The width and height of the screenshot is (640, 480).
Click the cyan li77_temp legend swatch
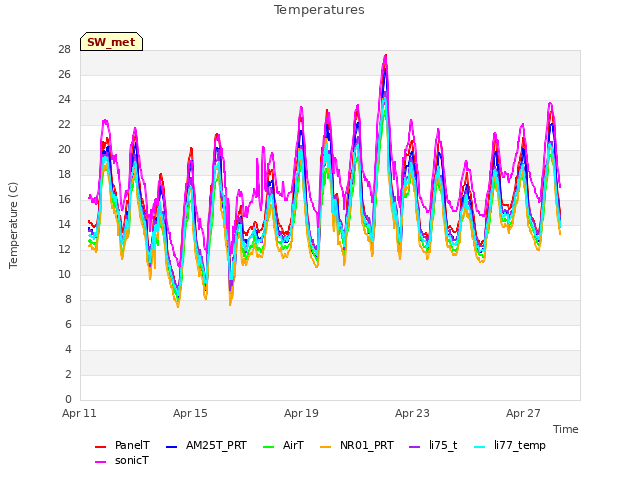pyautogui.click(x=480, y=447)
